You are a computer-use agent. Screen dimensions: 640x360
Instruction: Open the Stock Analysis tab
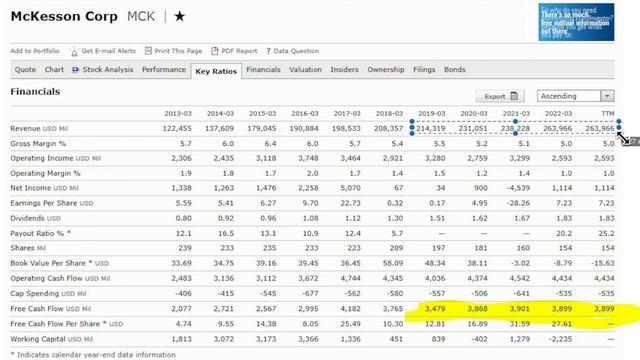108,69
